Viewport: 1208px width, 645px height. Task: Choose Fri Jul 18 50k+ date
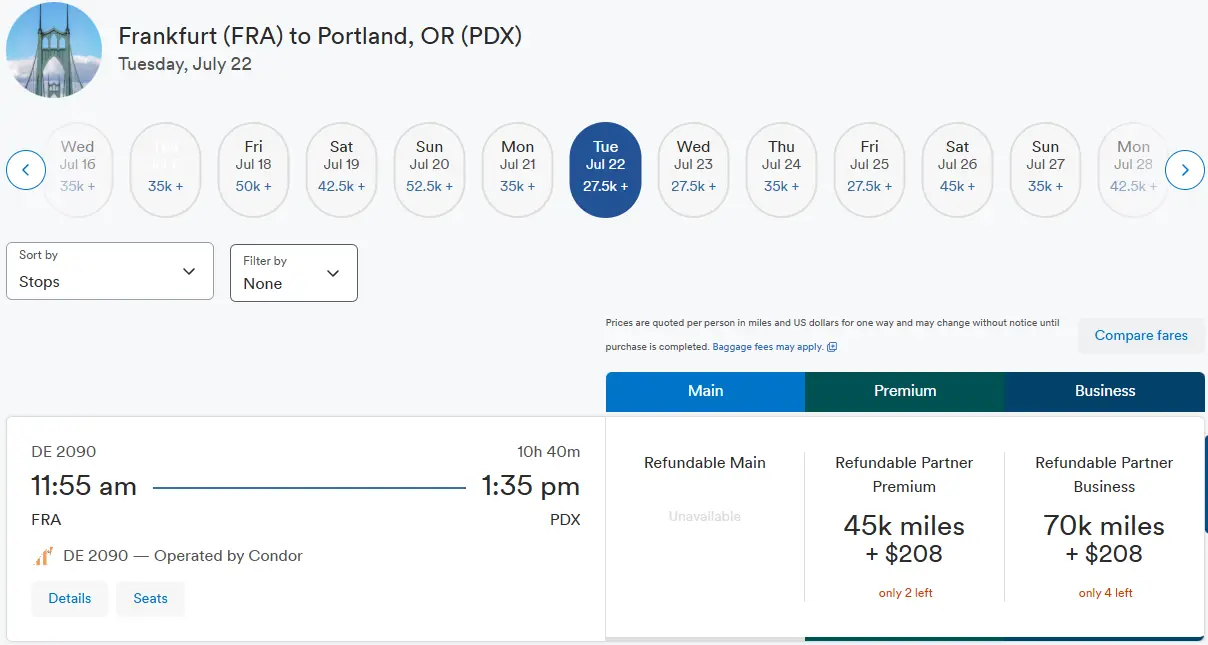pos(254,170)
